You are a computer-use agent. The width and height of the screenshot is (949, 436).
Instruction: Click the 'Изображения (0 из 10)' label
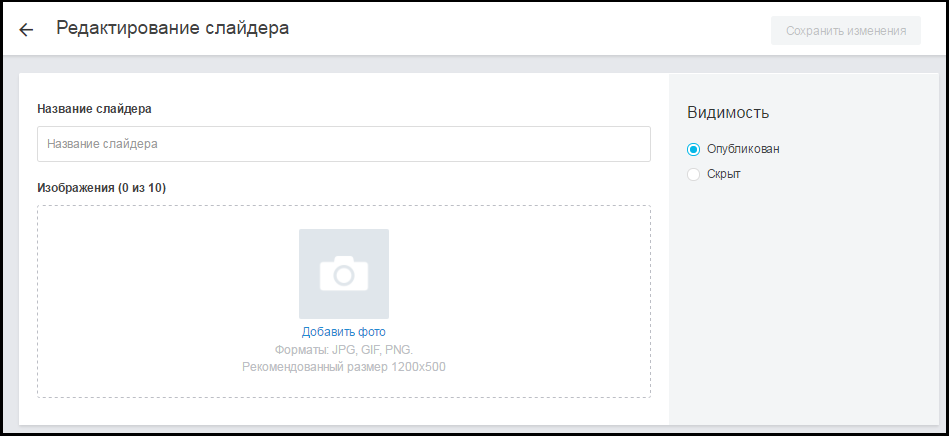tap(101, 187)
